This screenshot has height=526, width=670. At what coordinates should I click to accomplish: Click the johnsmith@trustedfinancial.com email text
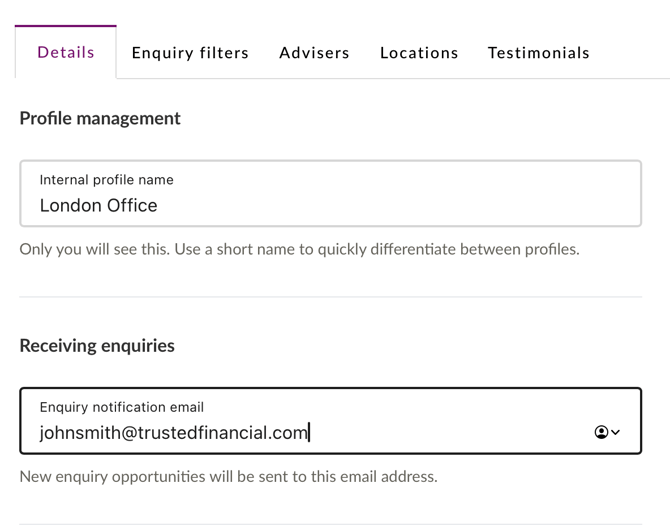[x=173, y=432]
